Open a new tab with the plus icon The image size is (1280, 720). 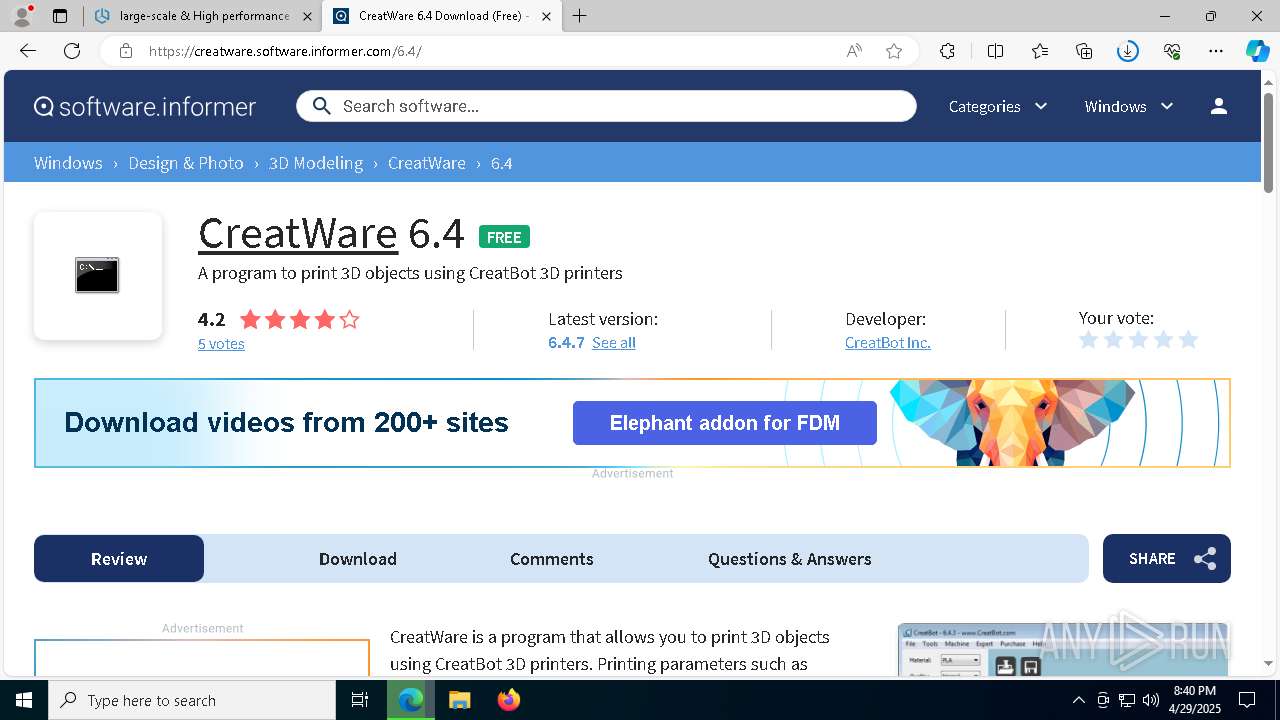pos(579,16)
